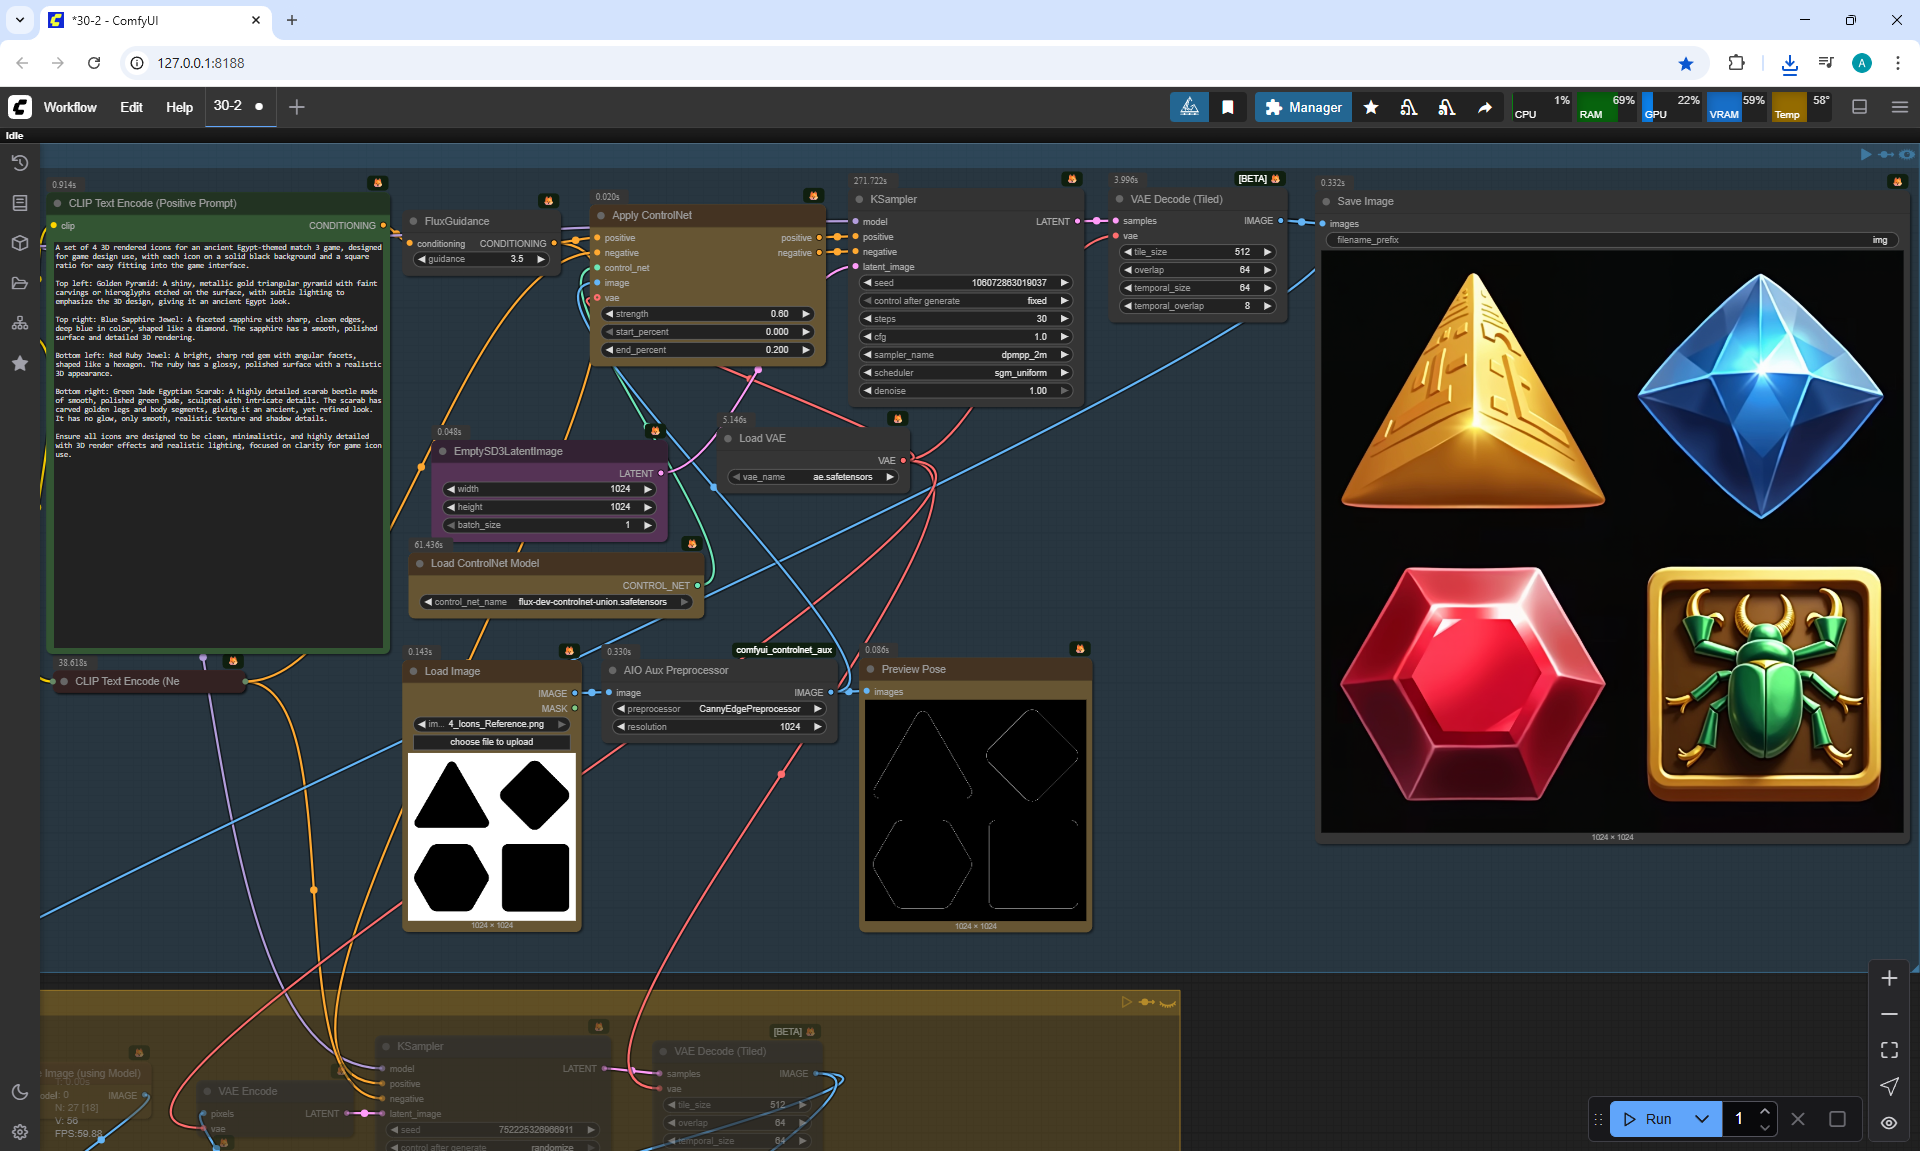
Task: Open the Edit menu
Action: click(x=131, y=107)
